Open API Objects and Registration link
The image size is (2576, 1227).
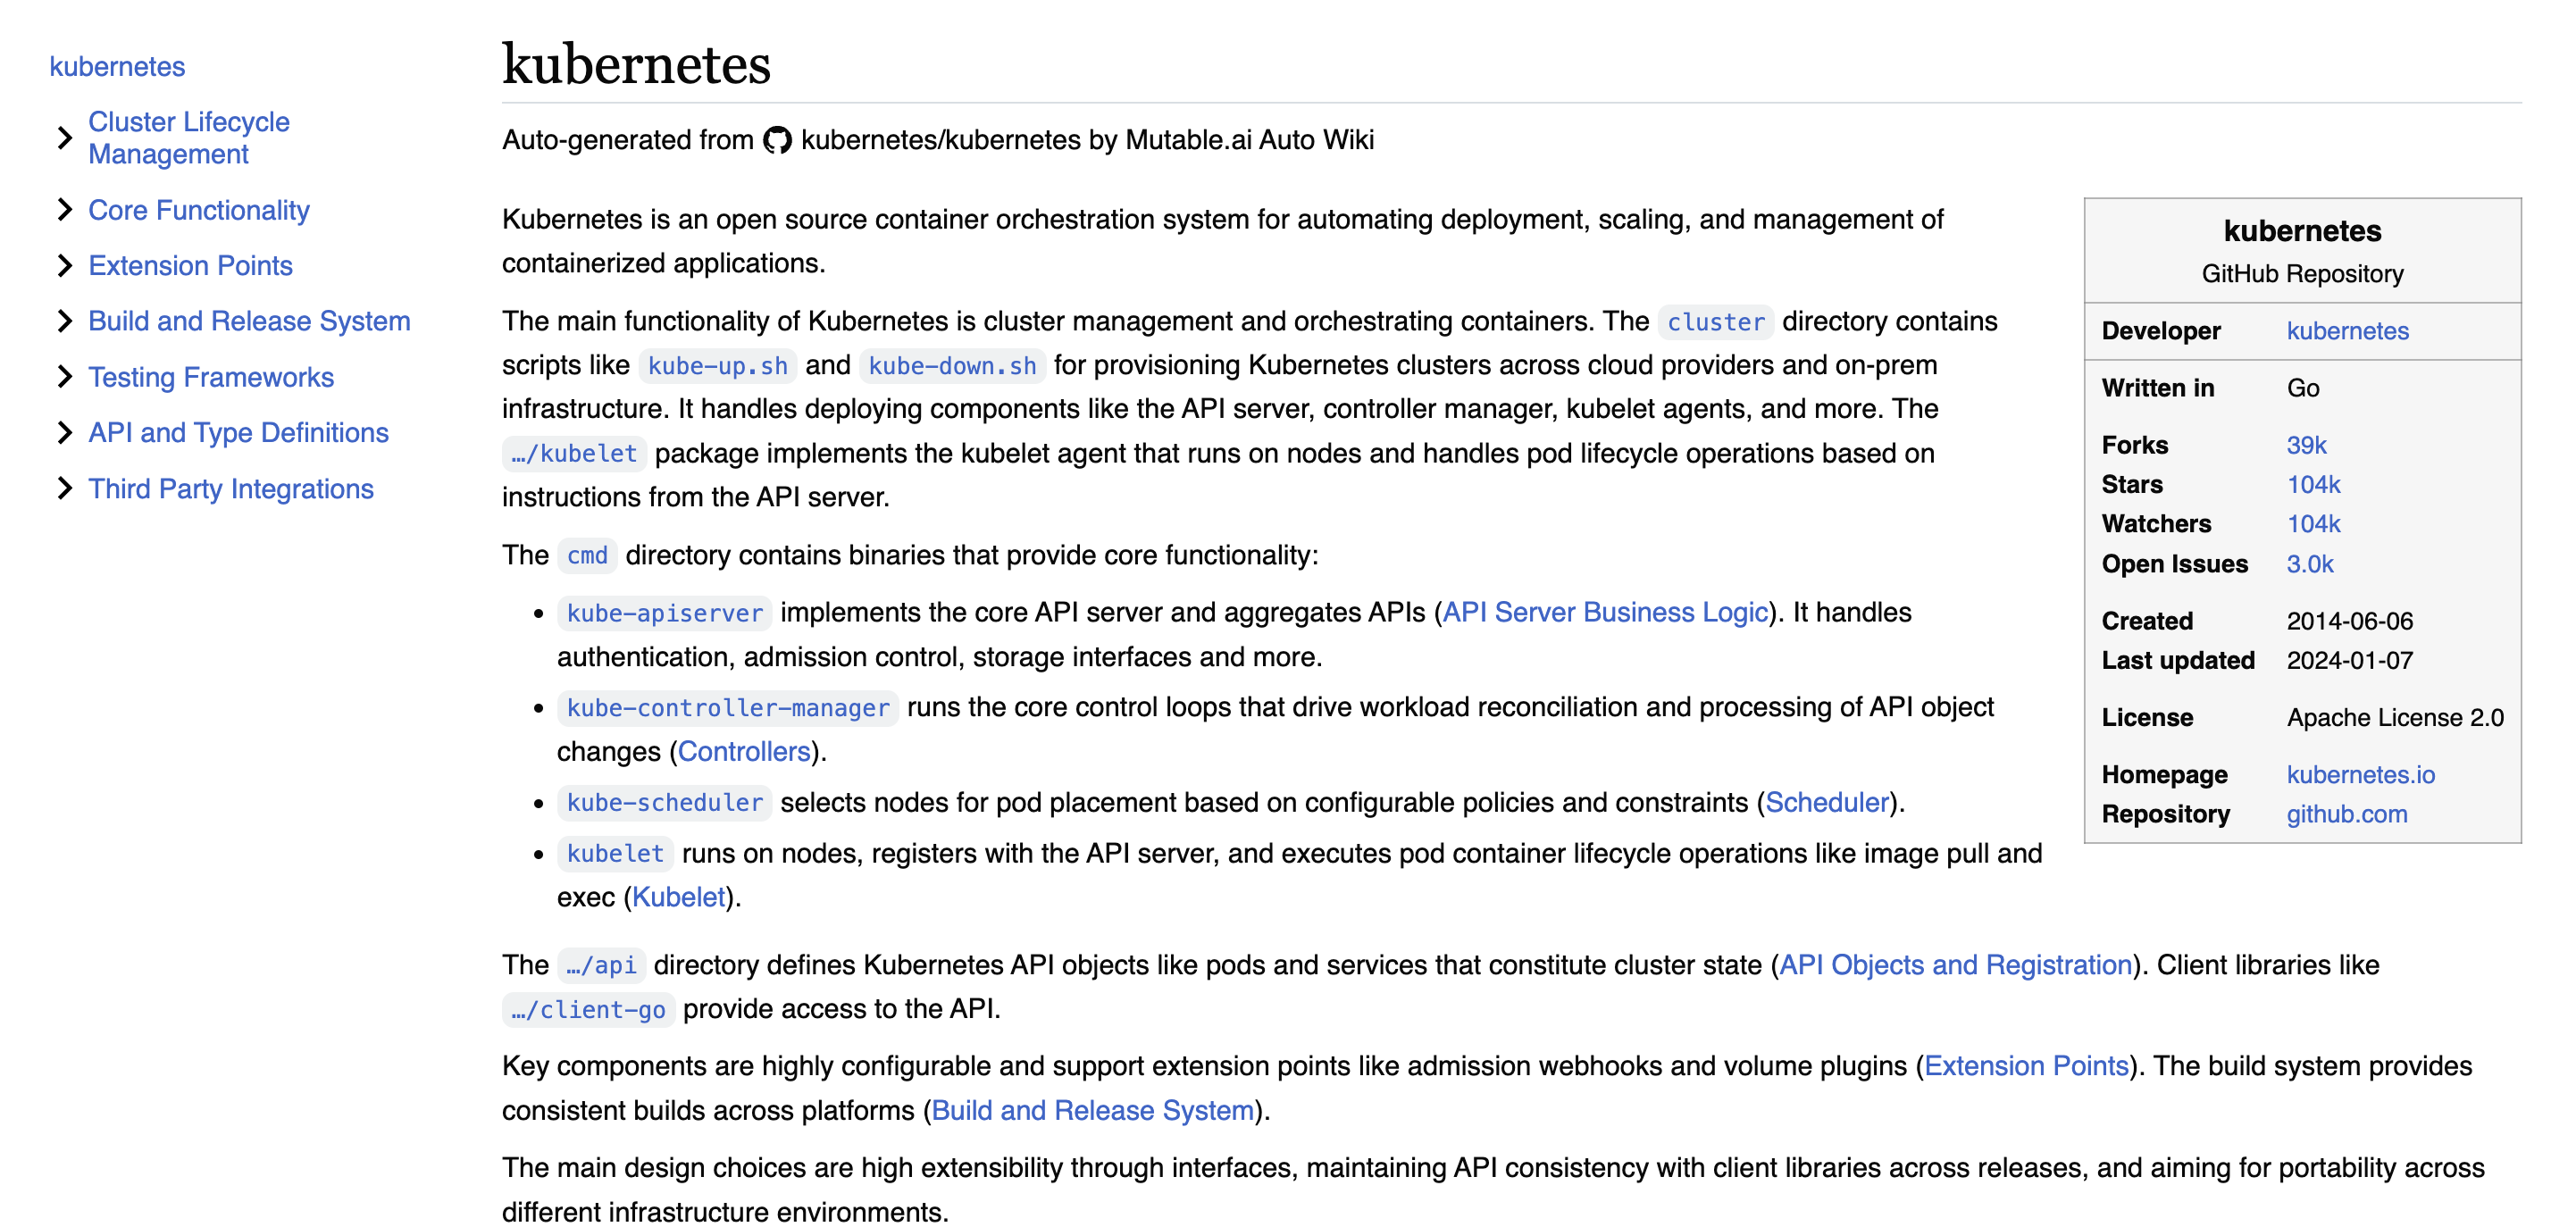point(1955,965)
